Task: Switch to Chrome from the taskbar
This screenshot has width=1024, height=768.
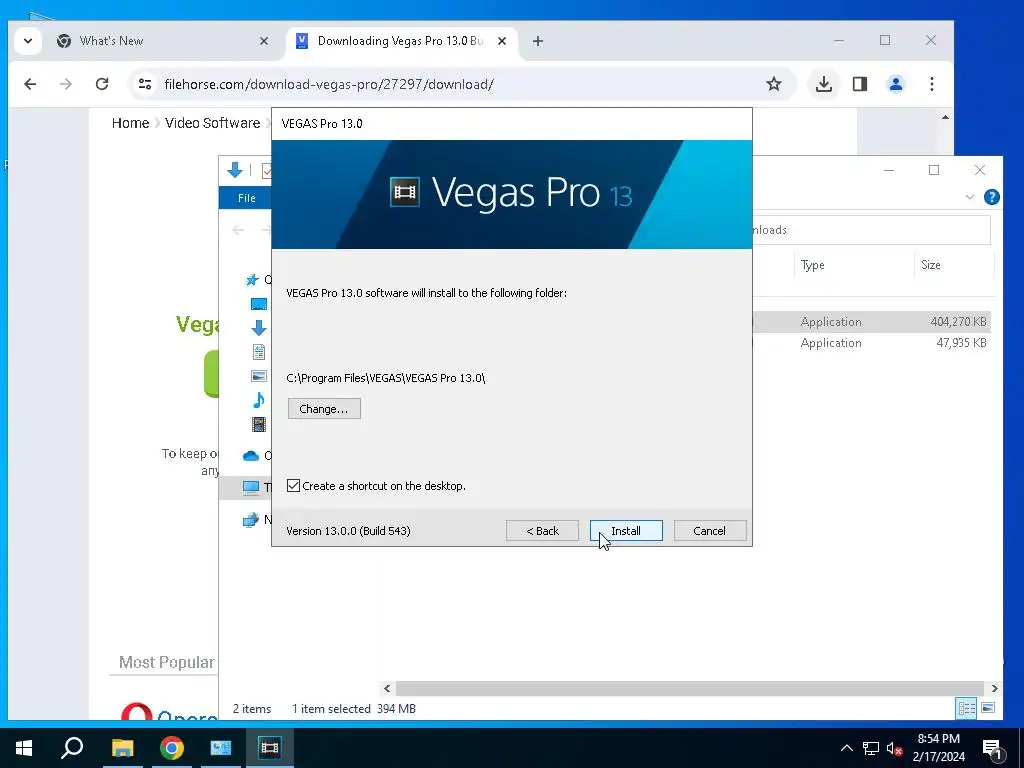Action: click(x=171, y=748)
